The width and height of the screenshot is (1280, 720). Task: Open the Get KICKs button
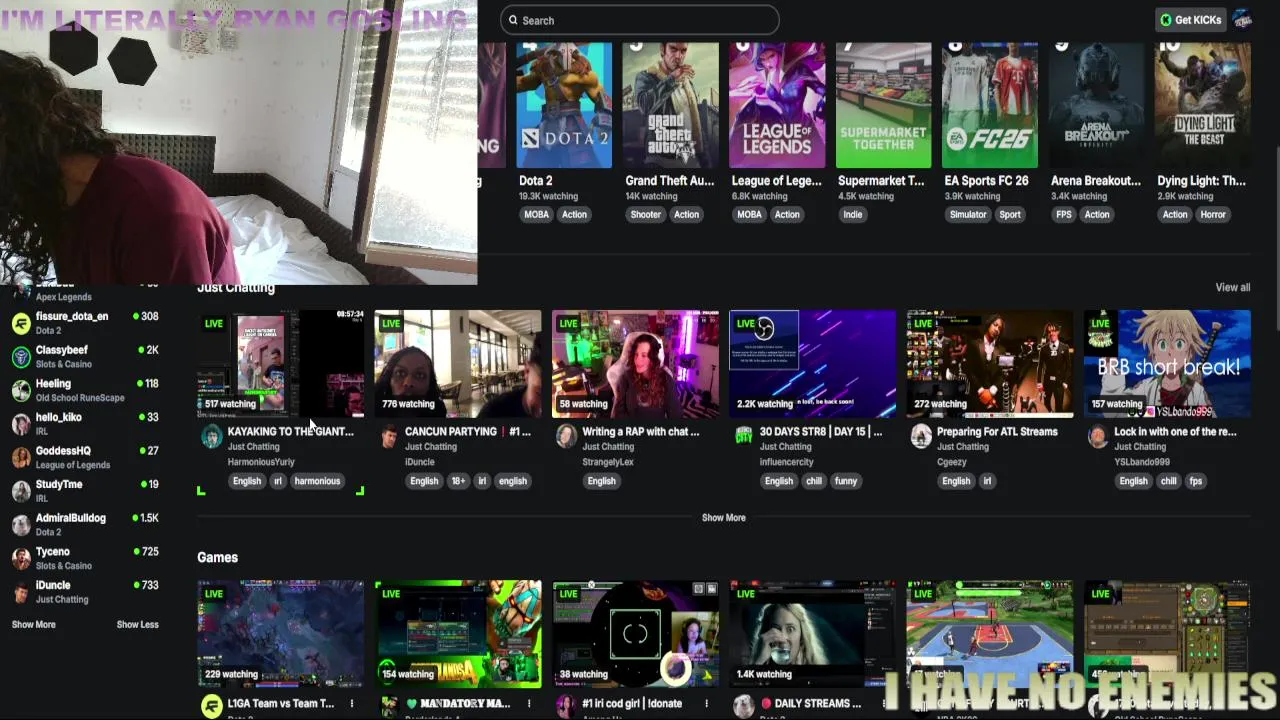[x=1190, y=20]
